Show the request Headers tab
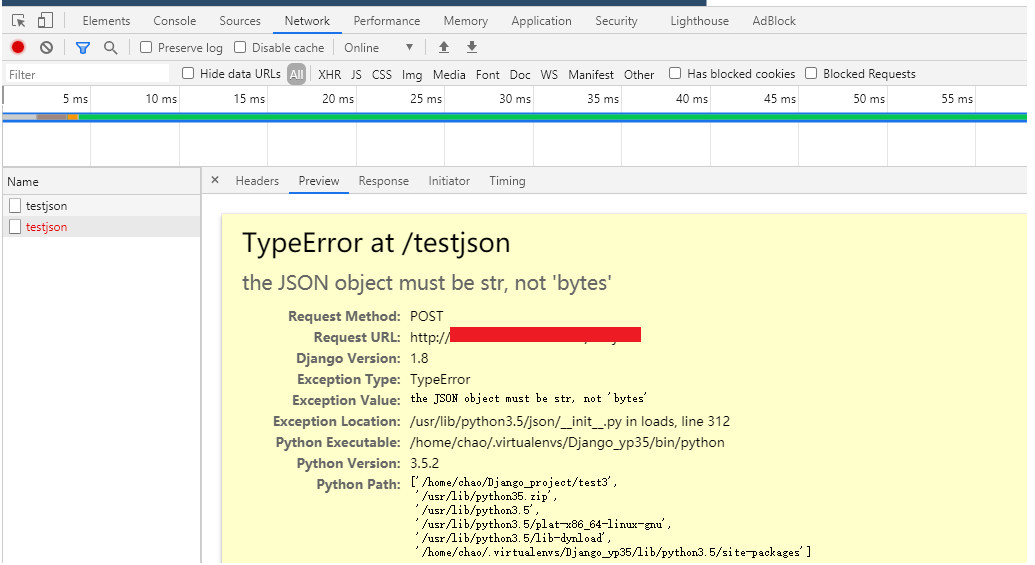Screen dimensions: 1035x565 pyautogui.click(x=257, y=181)
